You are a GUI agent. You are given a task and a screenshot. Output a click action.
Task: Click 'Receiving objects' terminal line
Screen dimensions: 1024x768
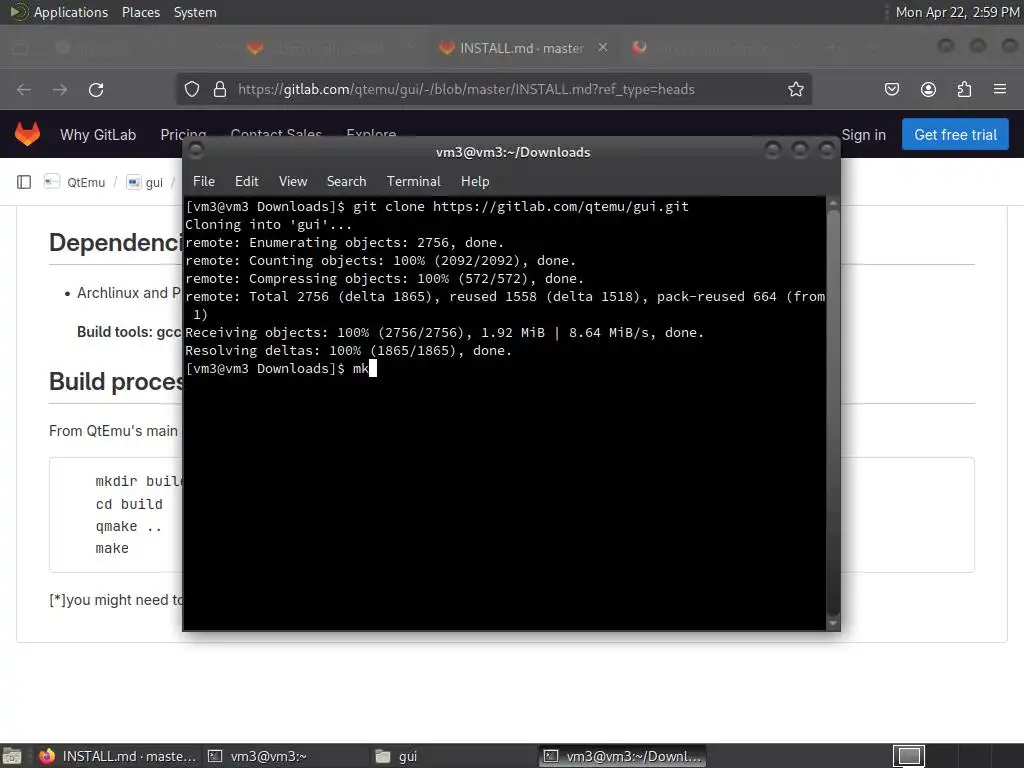[444, 332]
